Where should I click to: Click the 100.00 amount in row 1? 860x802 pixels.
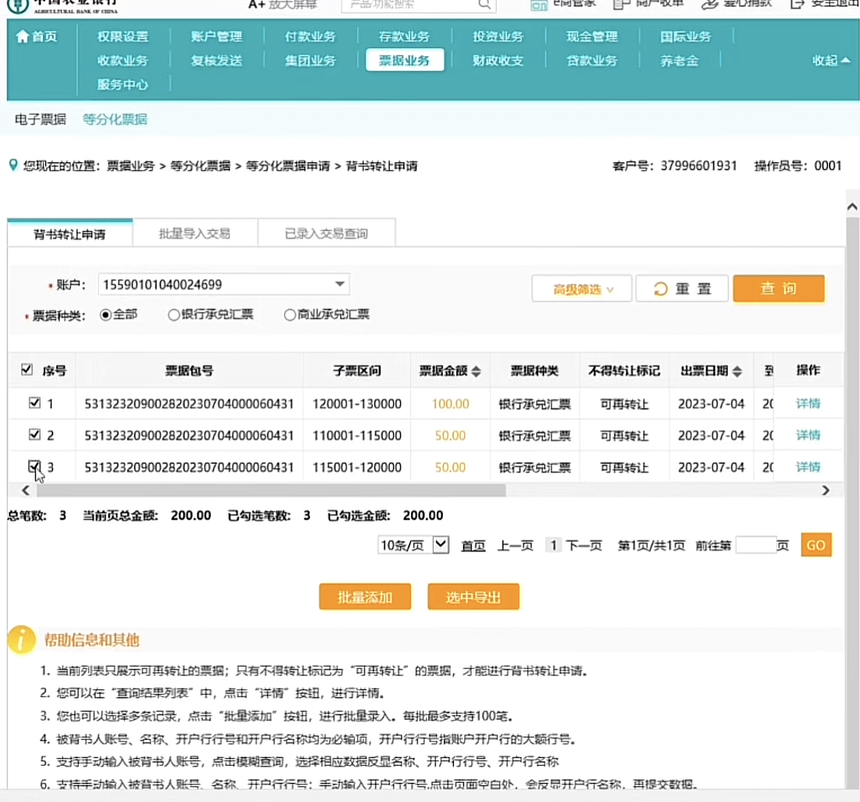450,404
